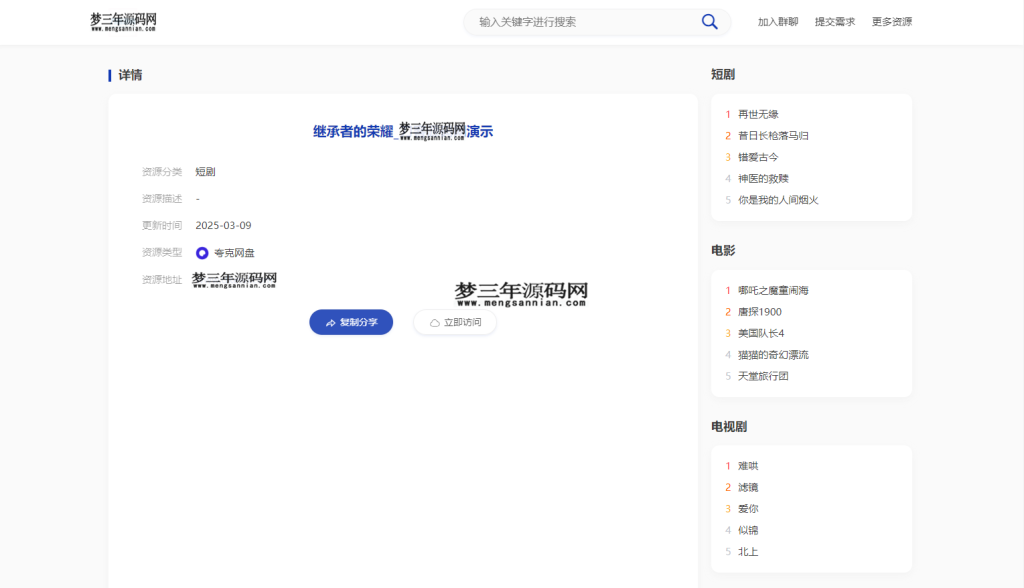Open the 提交需求 menu item
Viewport: 1024px width, 588px height.
coord(835,21)
